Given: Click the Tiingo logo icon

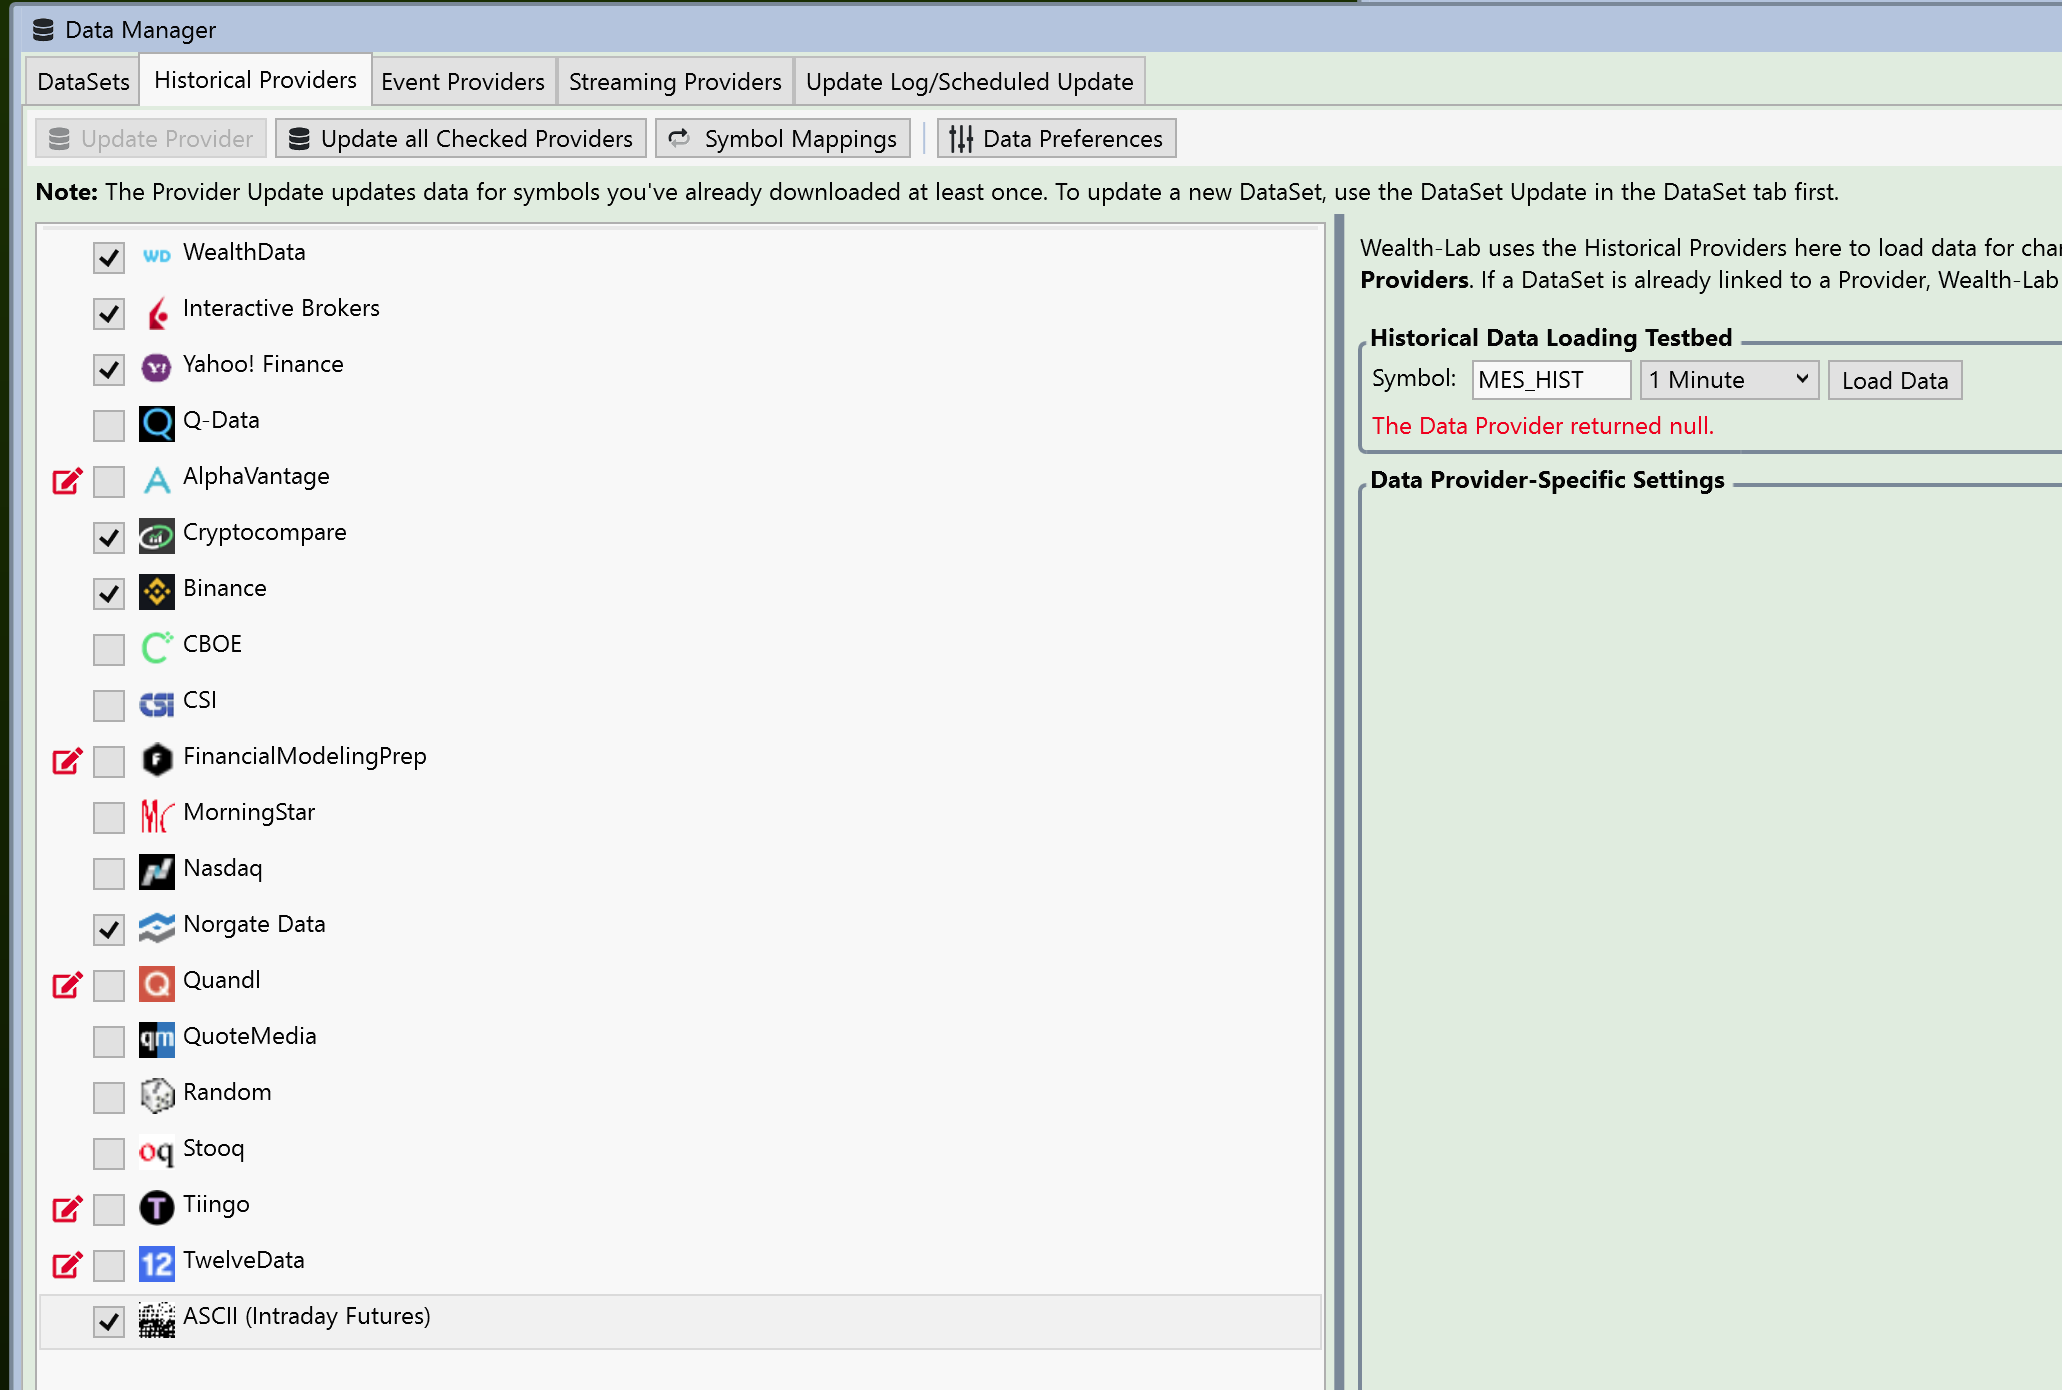Looking at the screenshot, I should (x=157, y=1208).
